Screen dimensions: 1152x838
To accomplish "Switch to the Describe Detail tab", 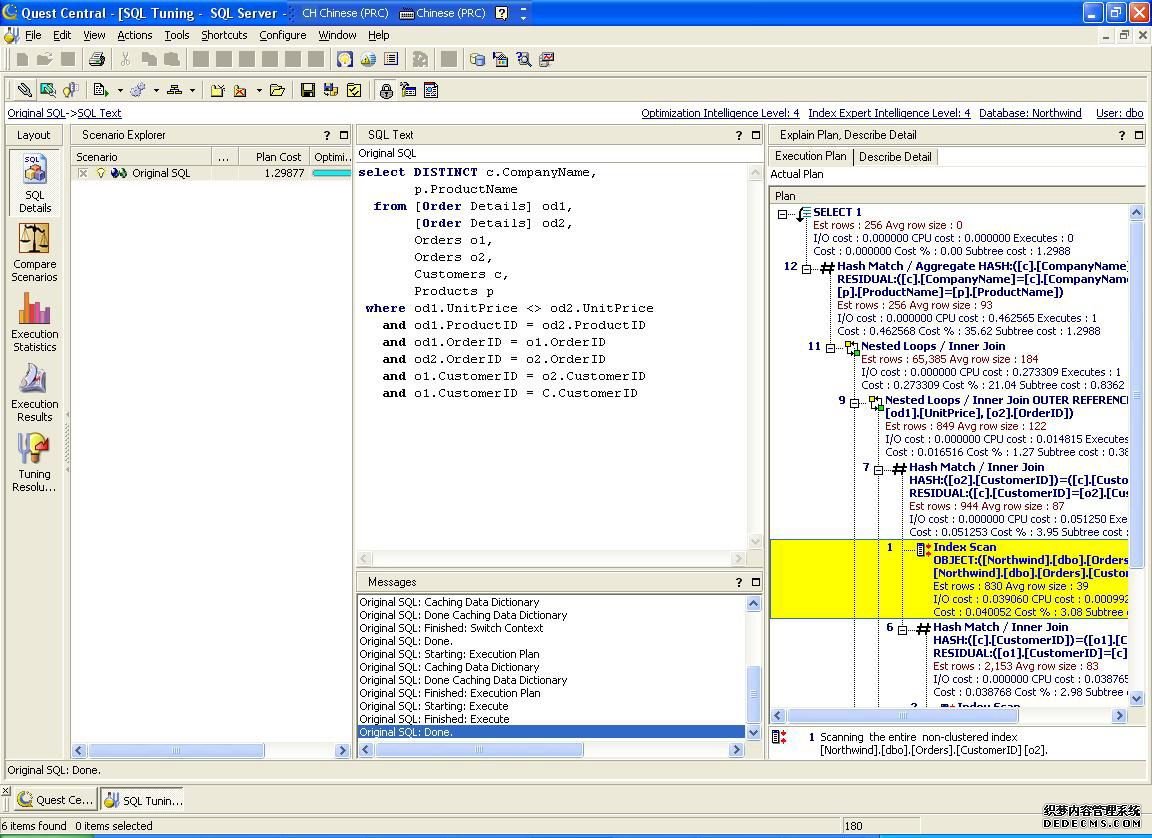I will pos(895,156).
